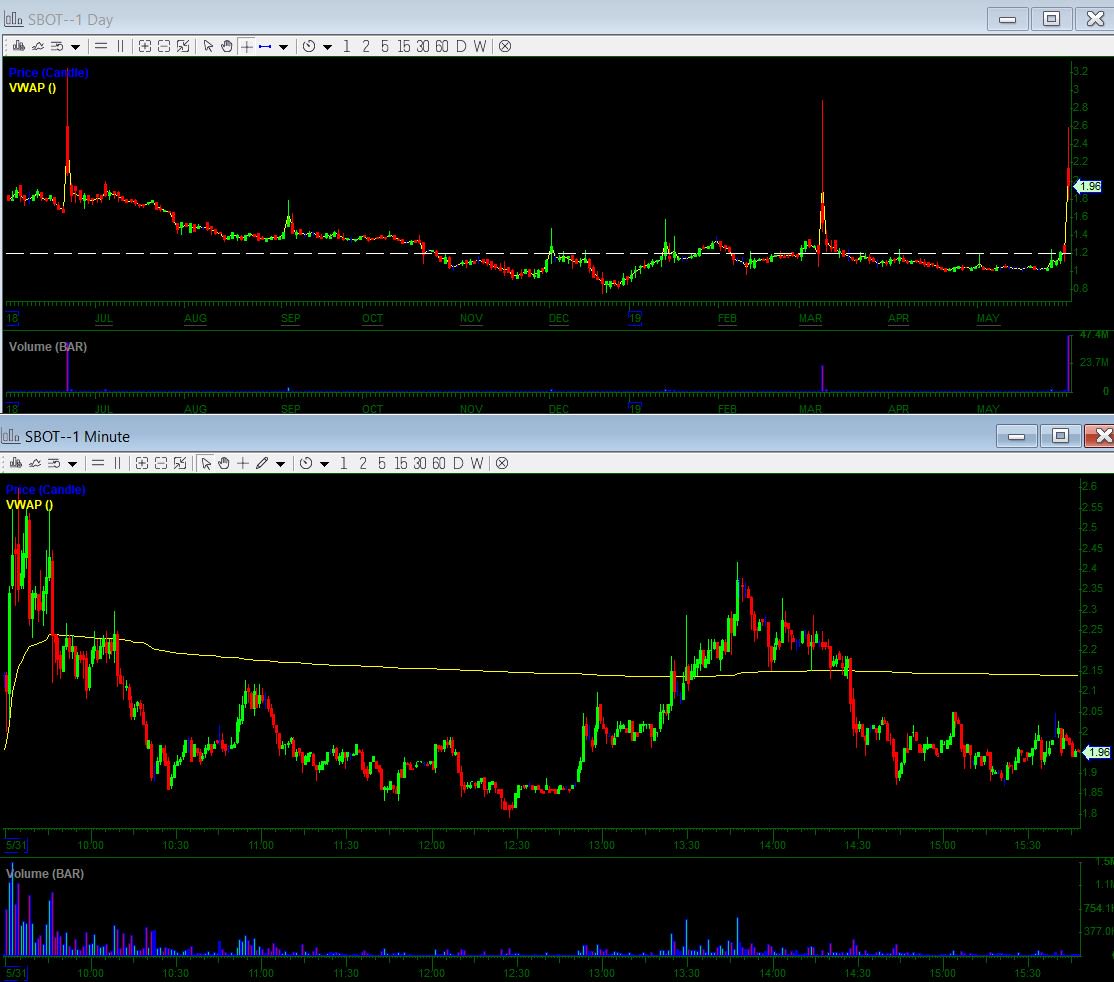Select 2 minute interval in 1 Minute toolbar
The width and height of the screenshot is (1114, 982).
click(x=363, y=463)
